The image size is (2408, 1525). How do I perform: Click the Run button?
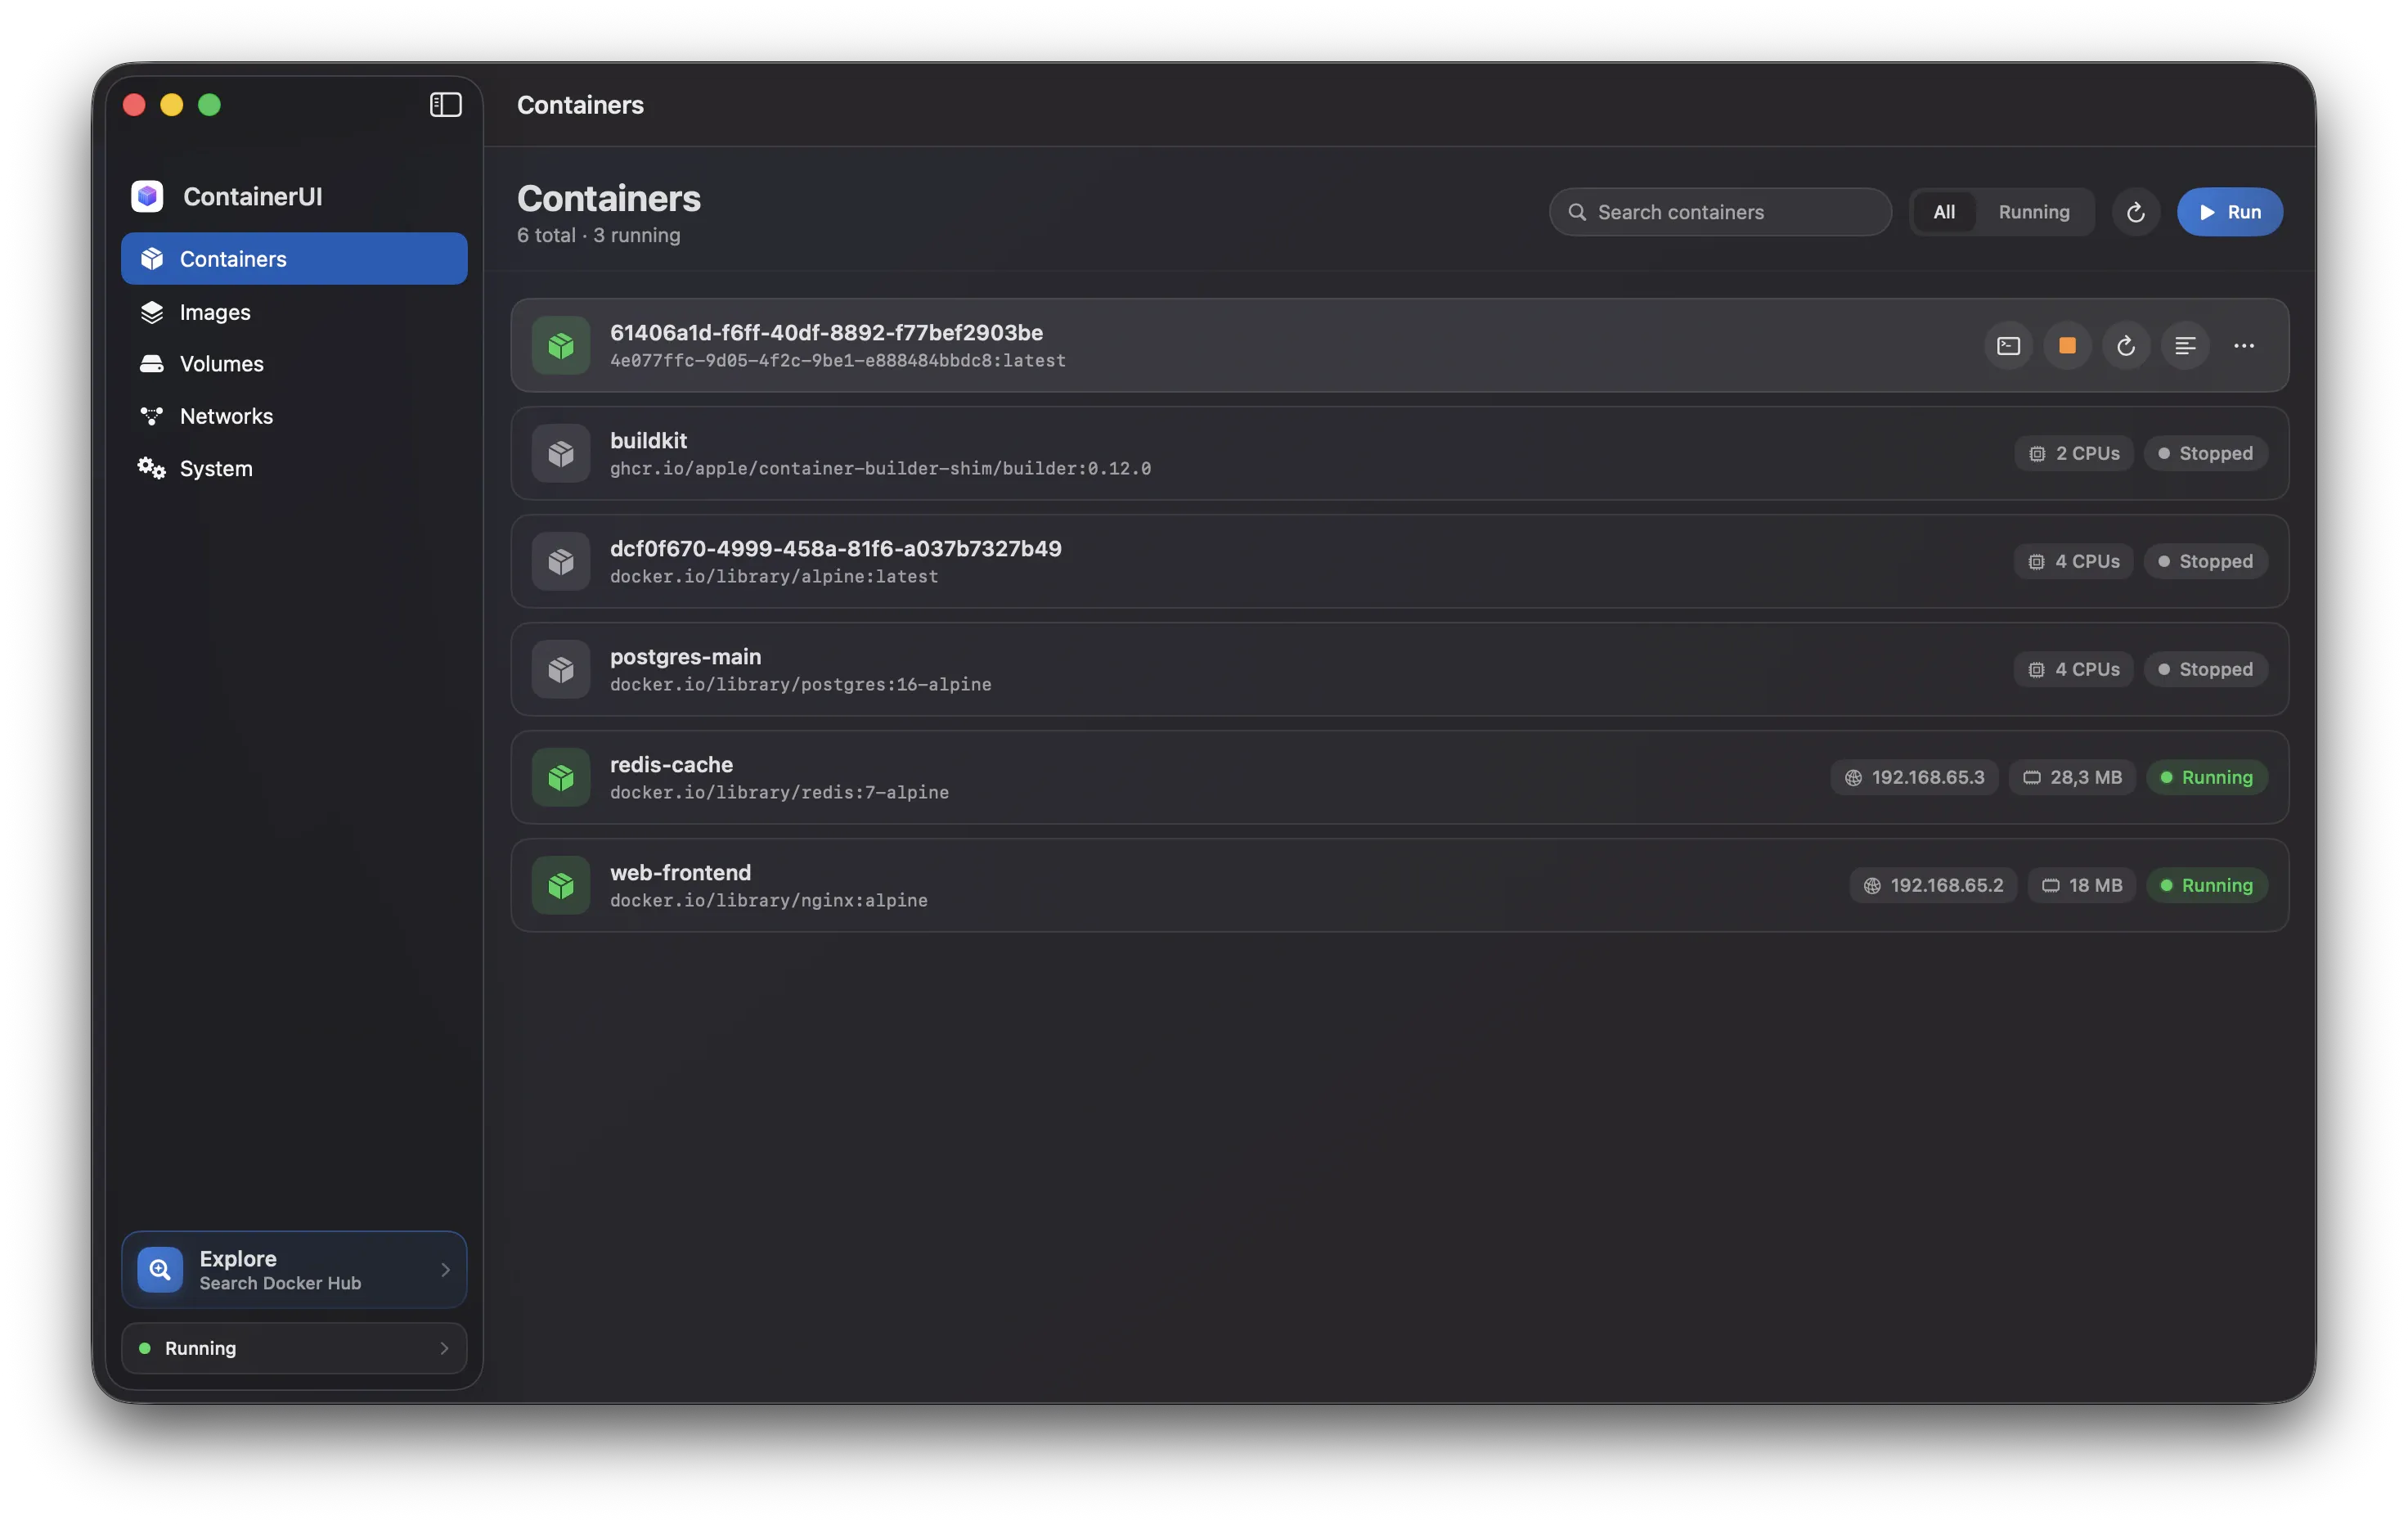click(2230, 212)
